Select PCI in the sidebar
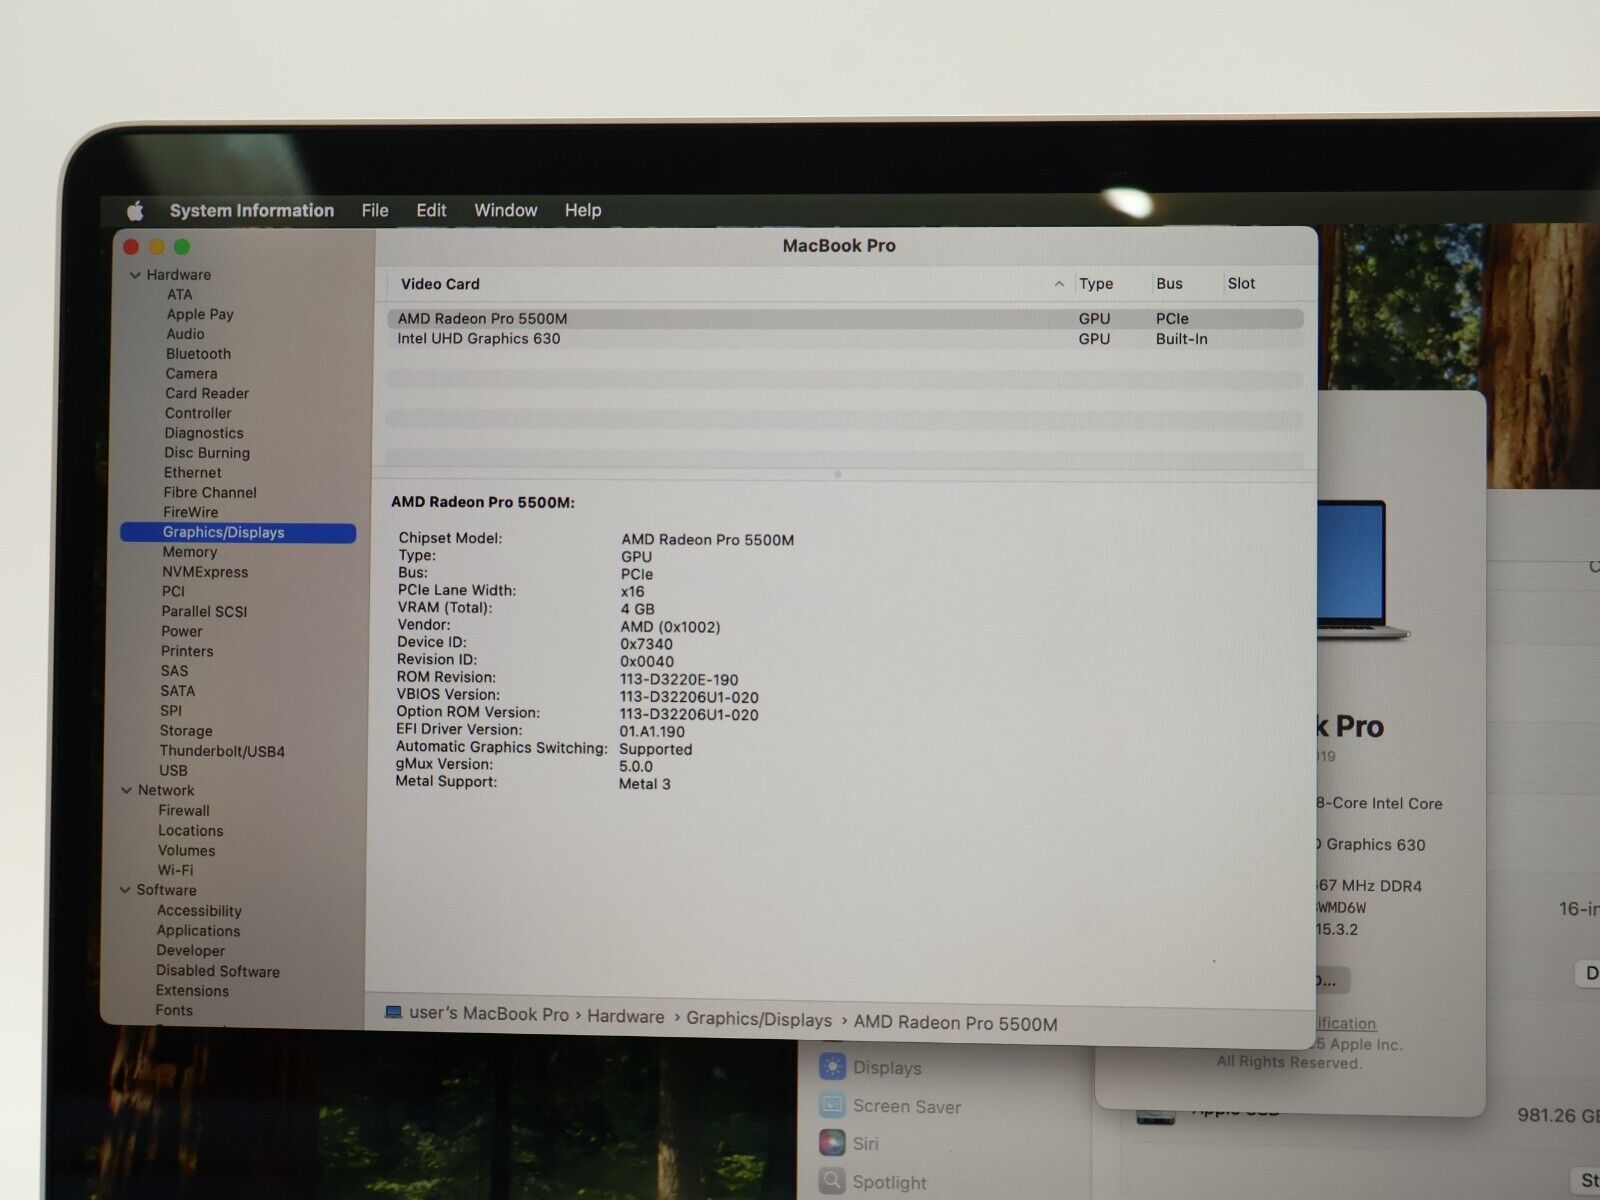Screen dimensions: 1600x1200 click(x=173, y=592)
